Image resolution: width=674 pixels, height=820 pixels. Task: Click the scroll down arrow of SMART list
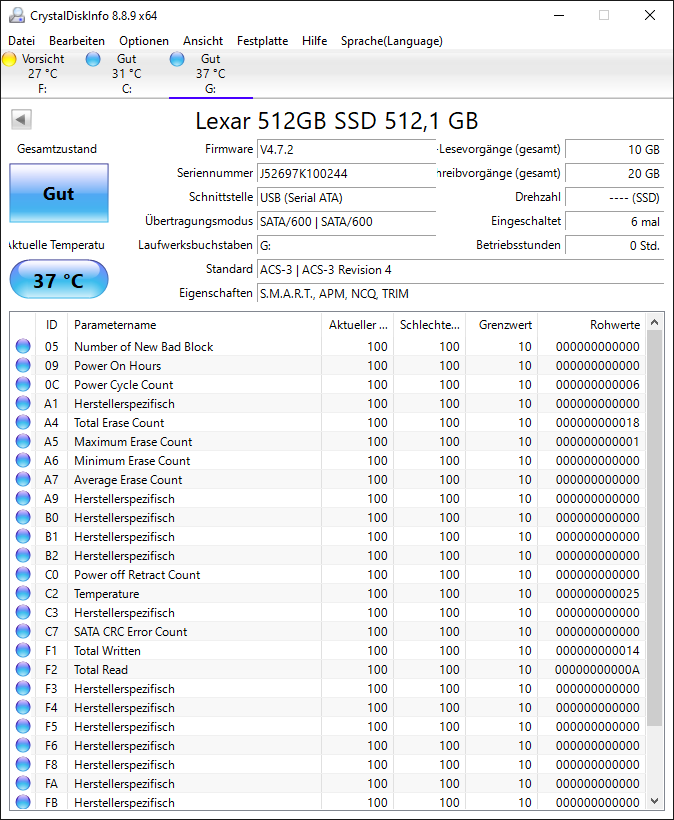pos(654,801)
